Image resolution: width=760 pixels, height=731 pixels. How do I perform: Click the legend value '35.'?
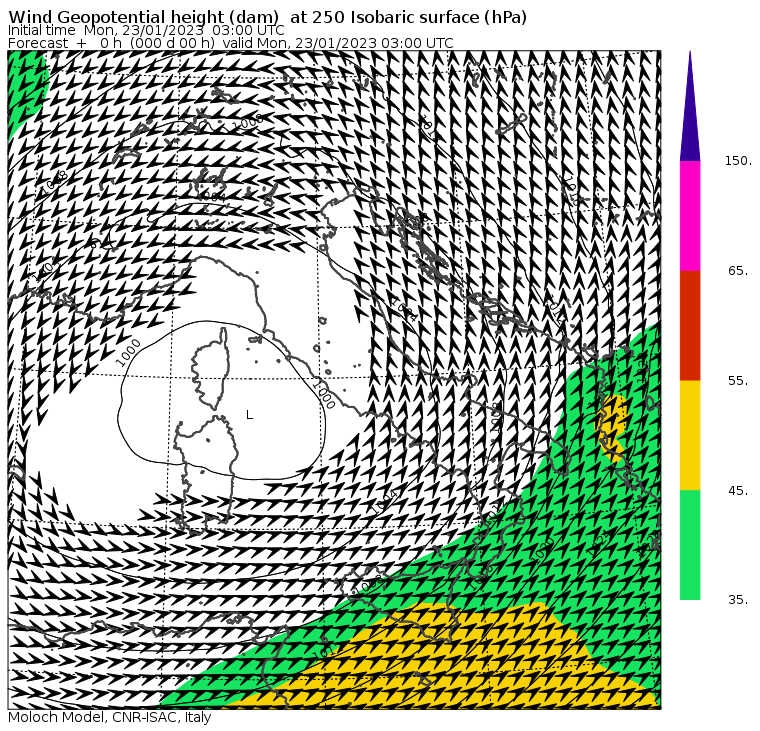click(x=738, y=600)
